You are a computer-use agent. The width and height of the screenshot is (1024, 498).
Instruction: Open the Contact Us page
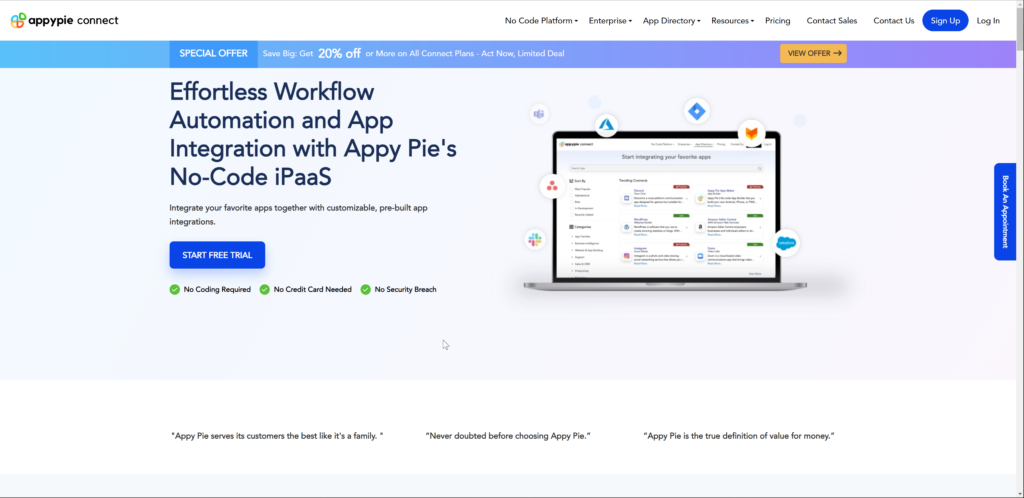pyautogui.click(x=893, y=21)
